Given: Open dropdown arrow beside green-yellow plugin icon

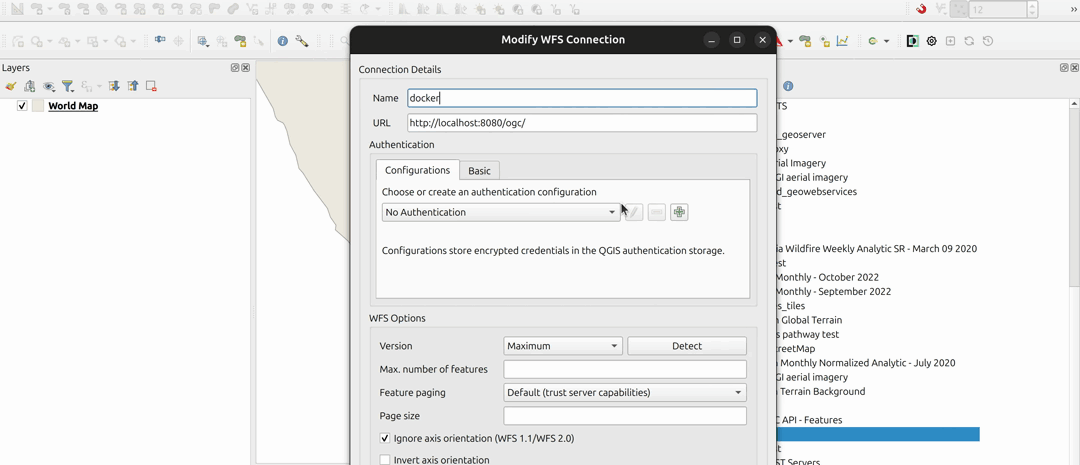Looking at the screenshot, I should click(x=886, y=41).
